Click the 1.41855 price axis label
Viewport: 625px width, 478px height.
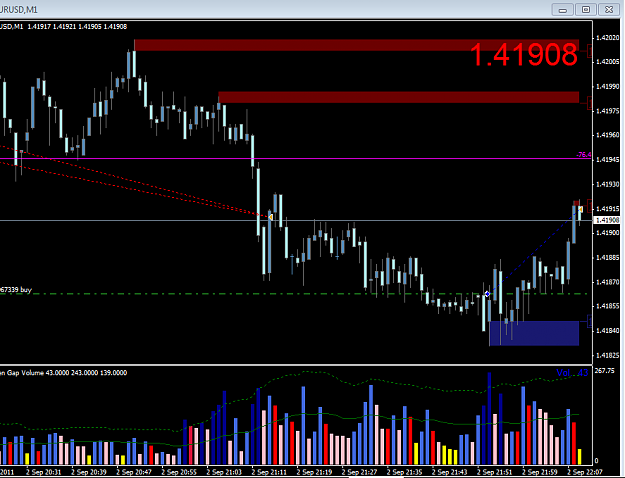pyautogui.click(x=608, y=306)
